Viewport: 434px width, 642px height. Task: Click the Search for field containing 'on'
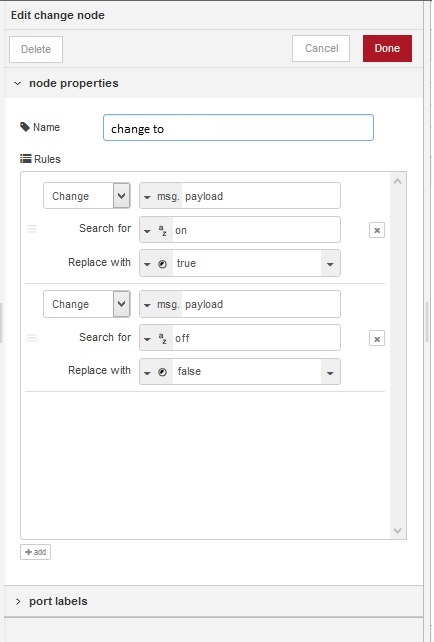(x=256, y=230)
